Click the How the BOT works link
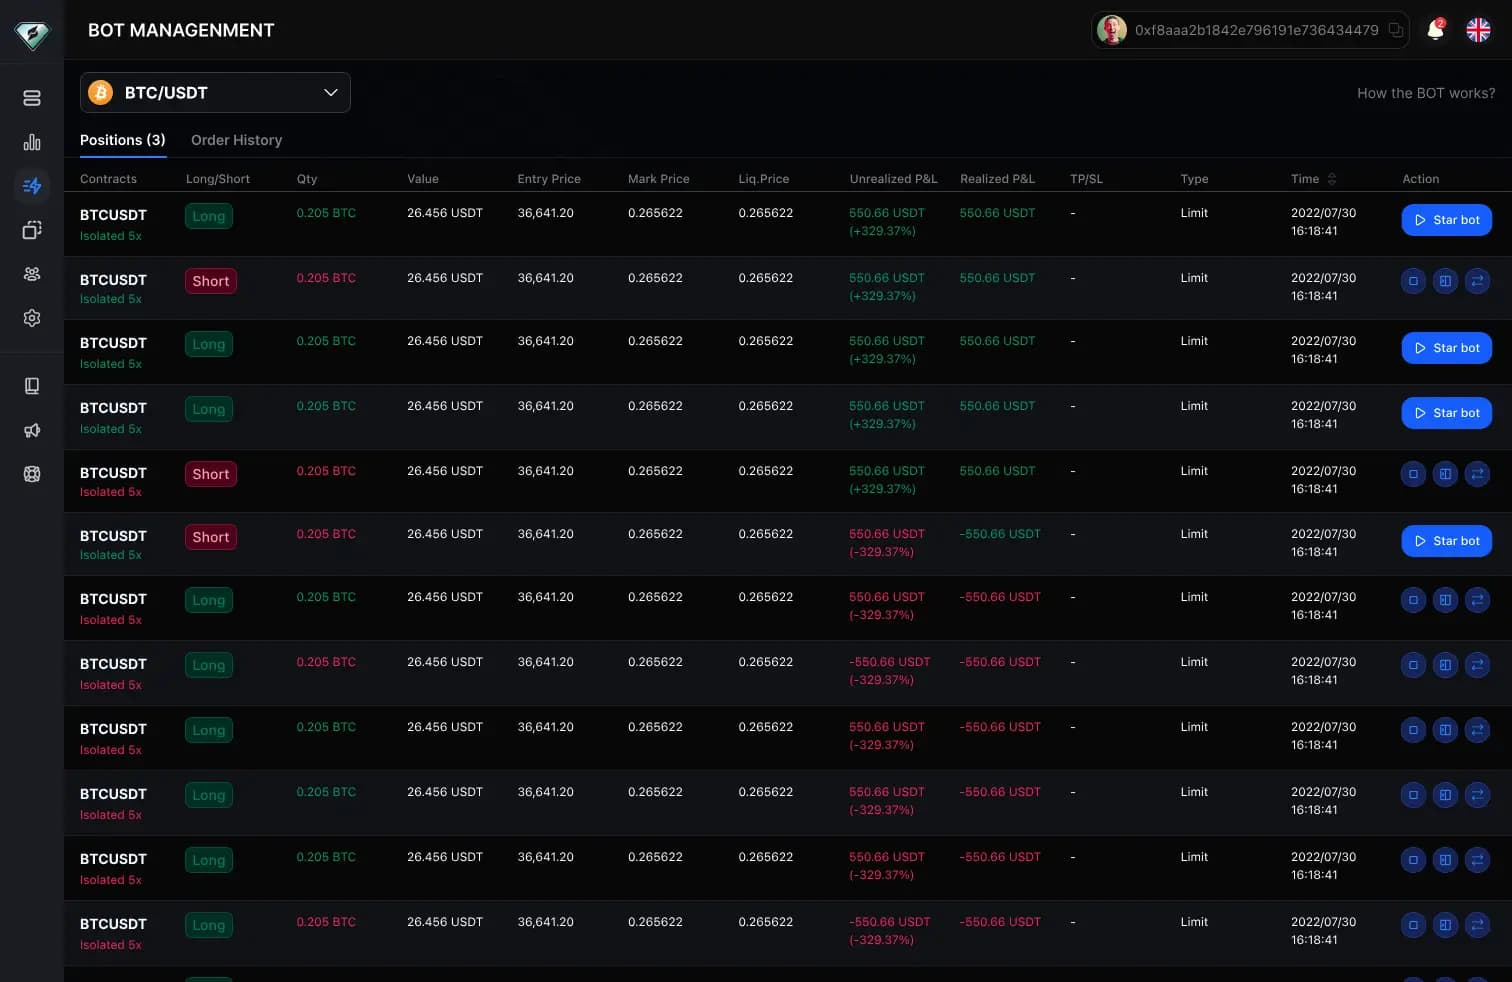The height and width of the screenshot is (982, 1512). coord(1426,92)
